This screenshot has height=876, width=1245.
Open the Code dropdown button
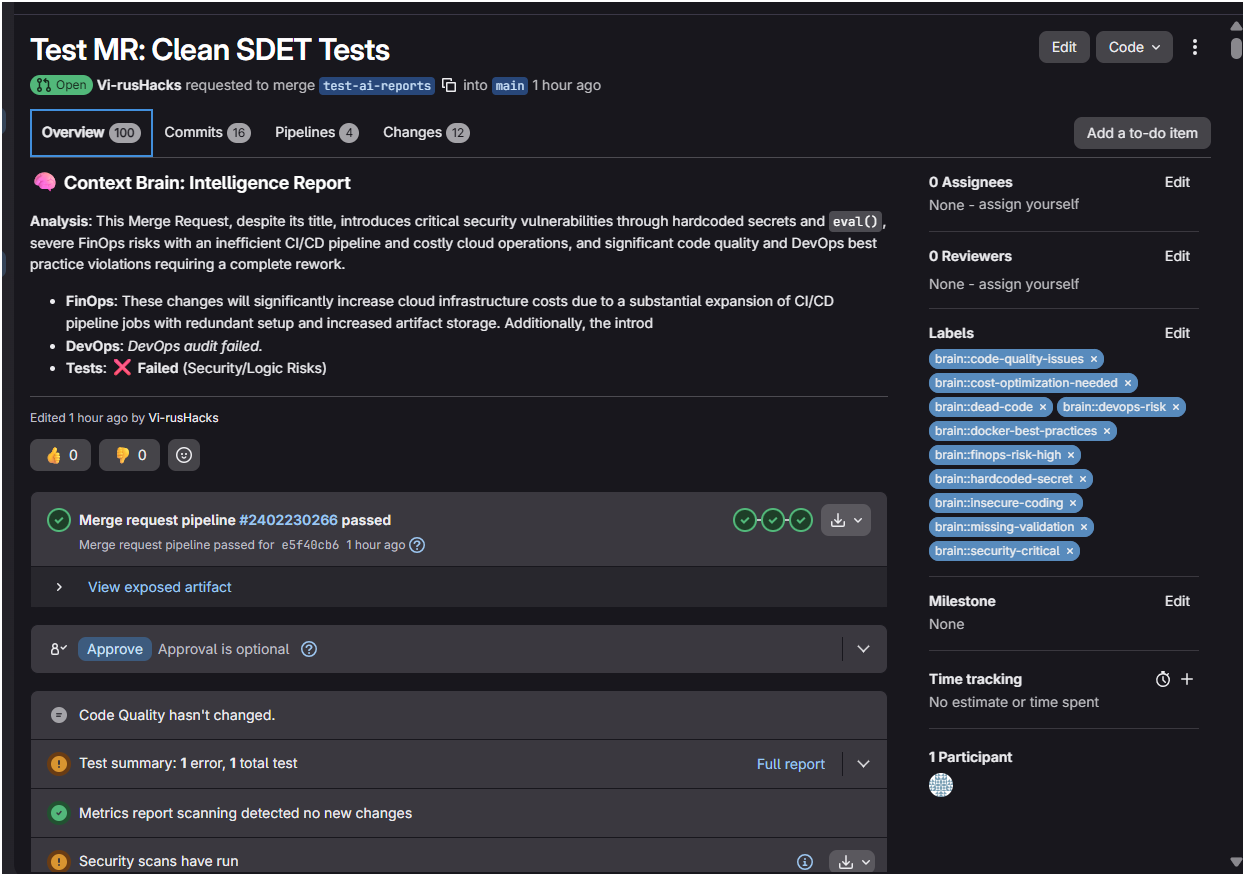(x=1134, y=47)
